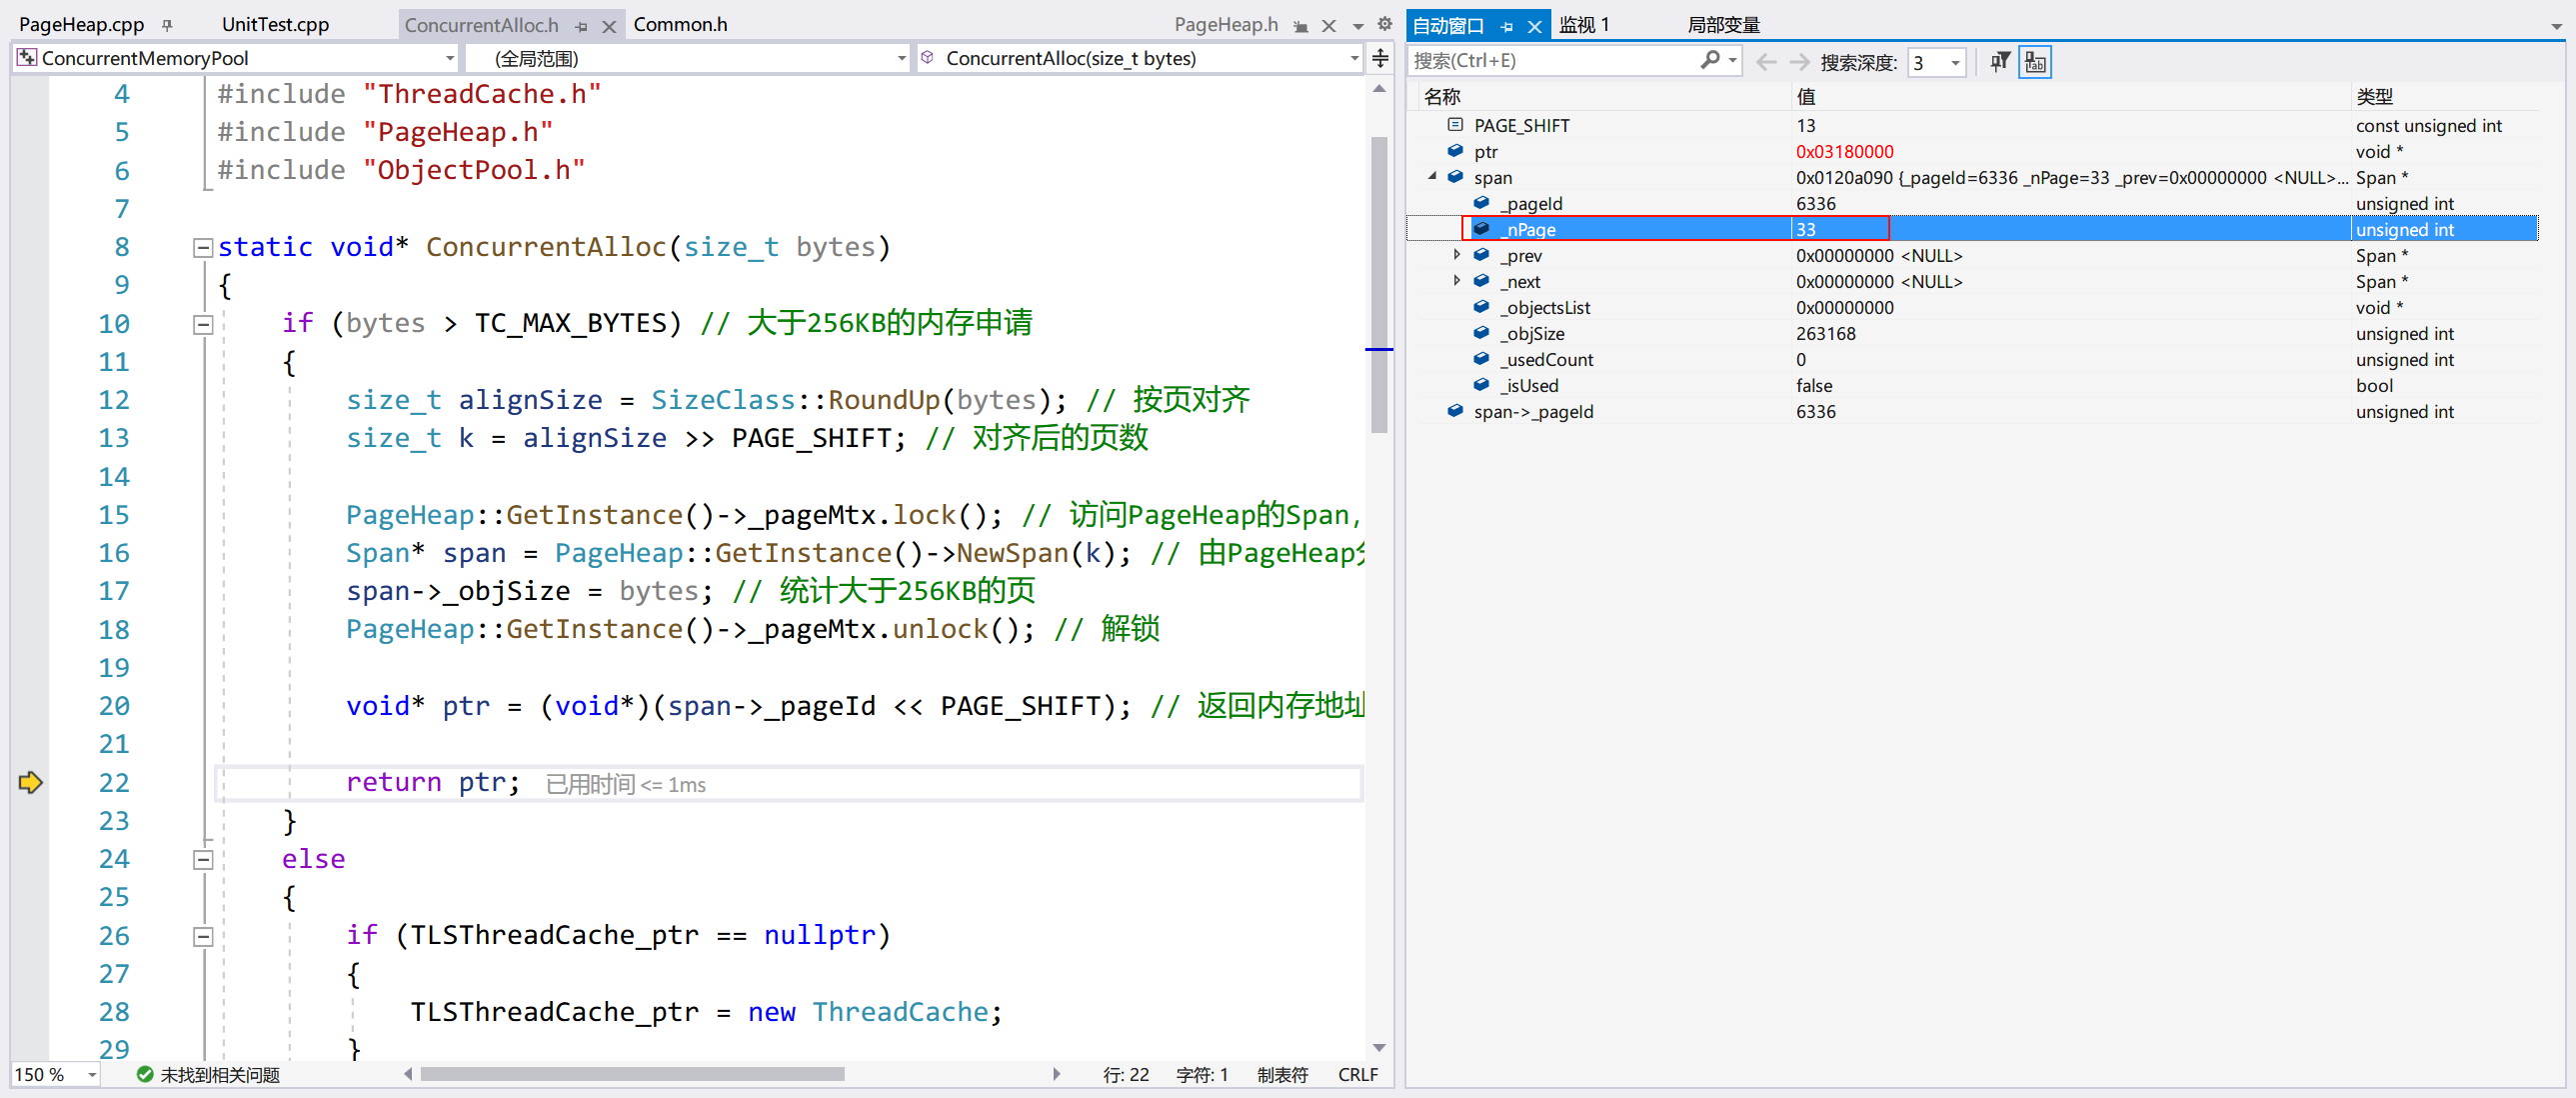Viewport: 2576px width, 1098px height.
Task: Open the search depth dropdown
Action: tap(1955, 62)
